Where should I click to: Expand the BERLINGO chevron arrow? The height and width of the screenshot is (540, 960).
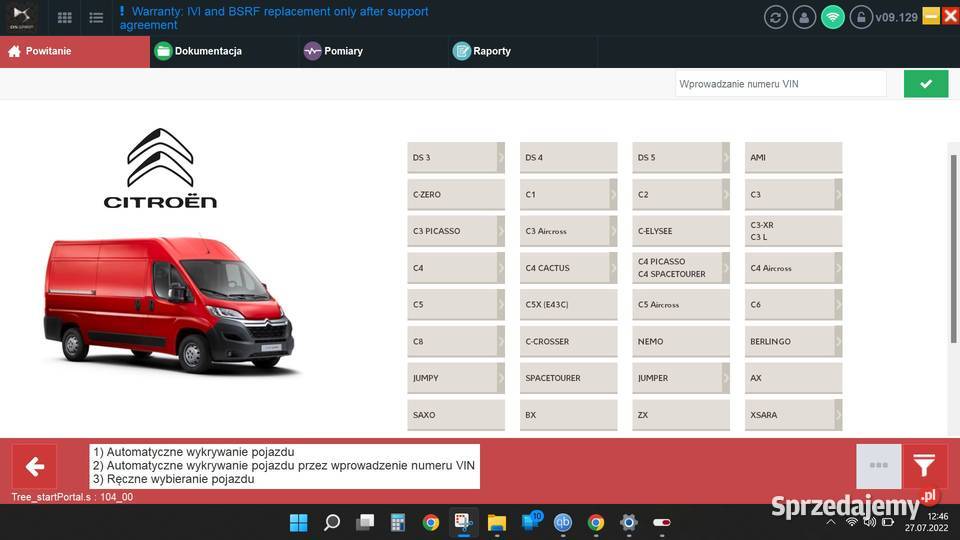tap(838, 341)
